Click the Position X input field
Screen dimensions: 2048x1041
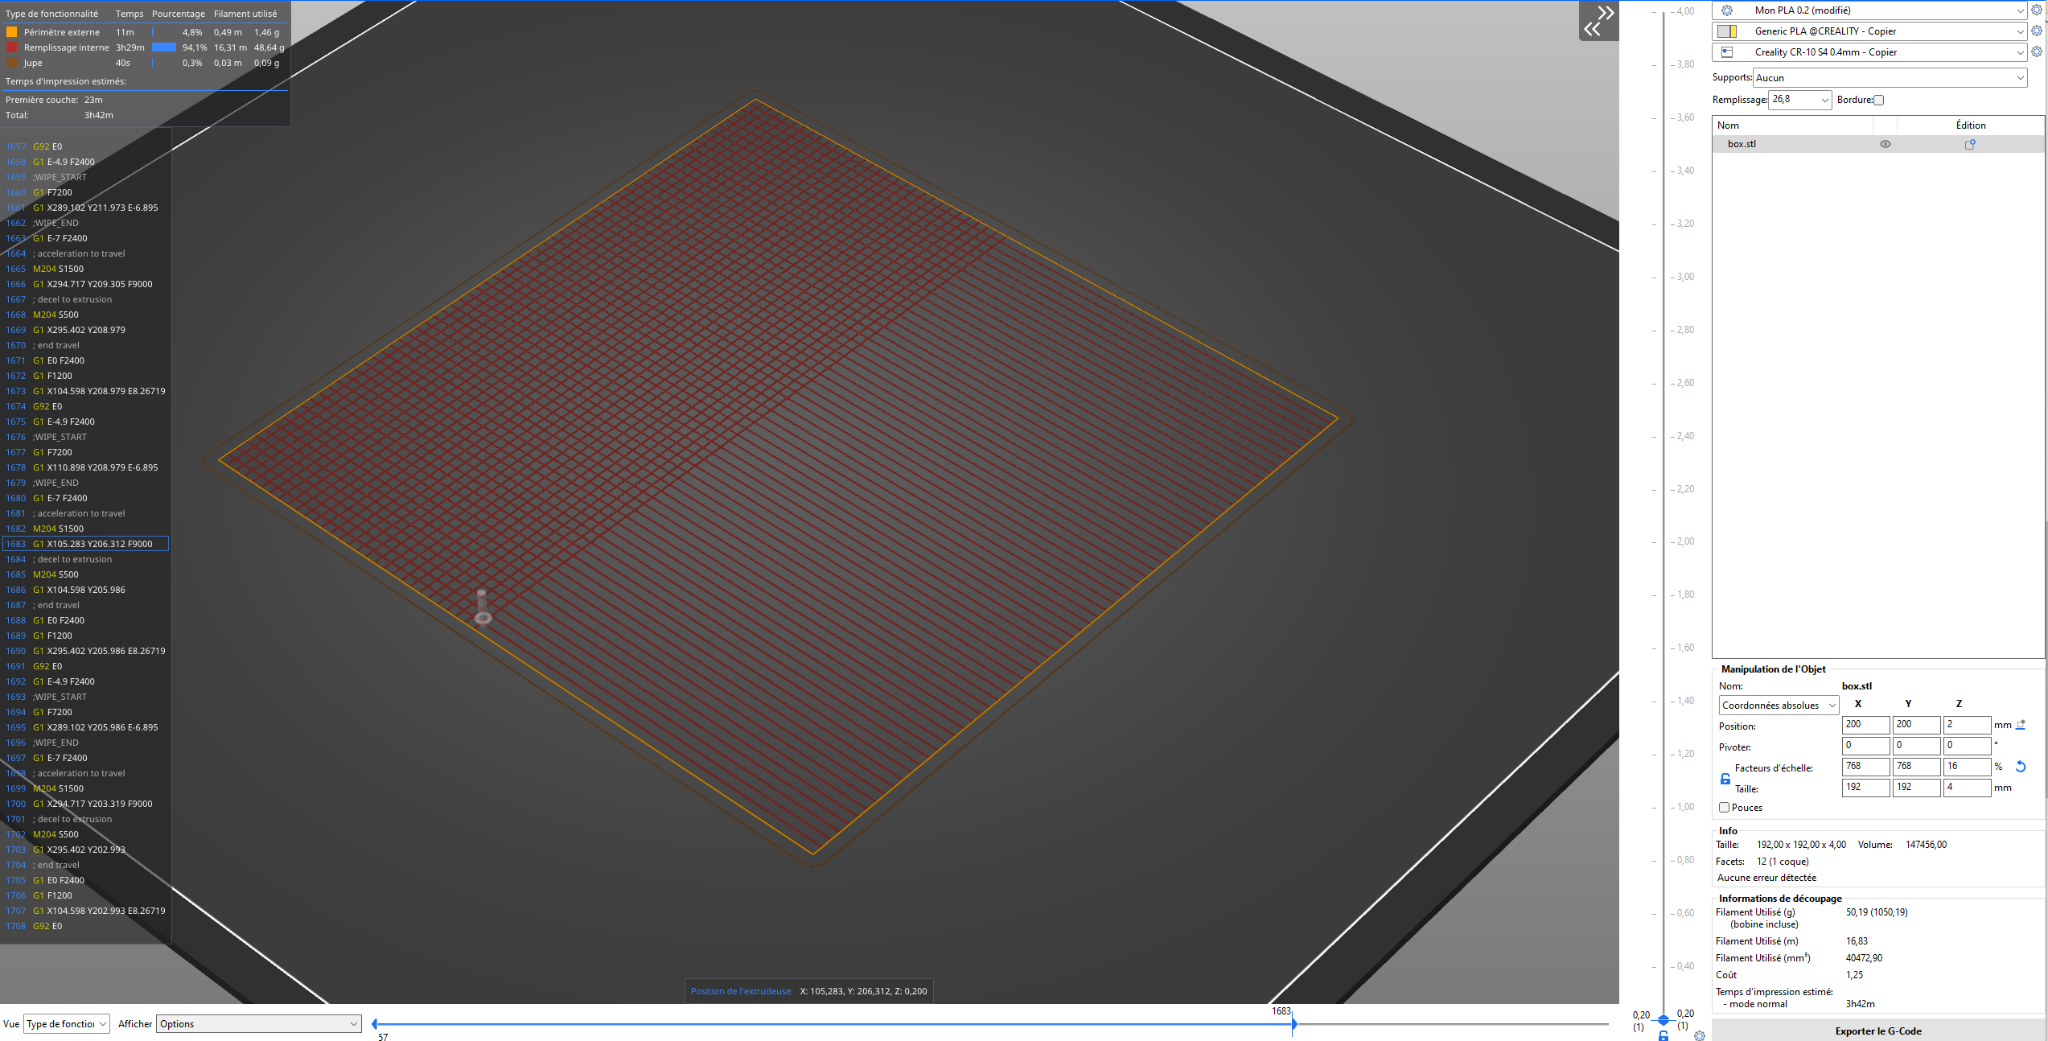(x=1865, y=725)
